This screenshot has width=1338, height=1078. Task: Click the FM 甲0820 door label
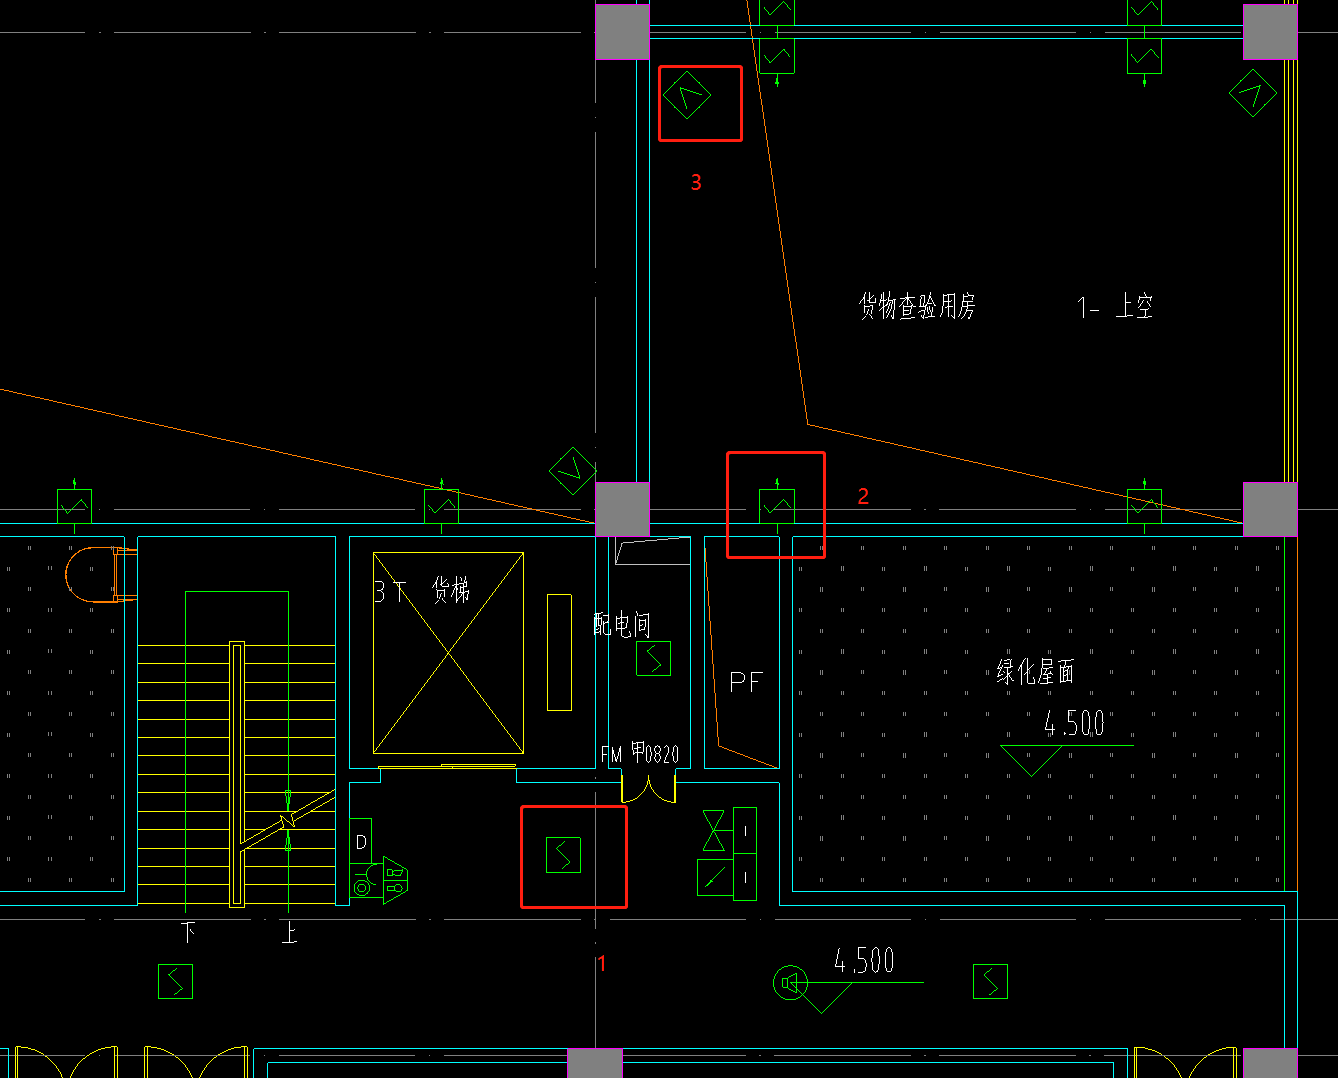coord(640,754)
